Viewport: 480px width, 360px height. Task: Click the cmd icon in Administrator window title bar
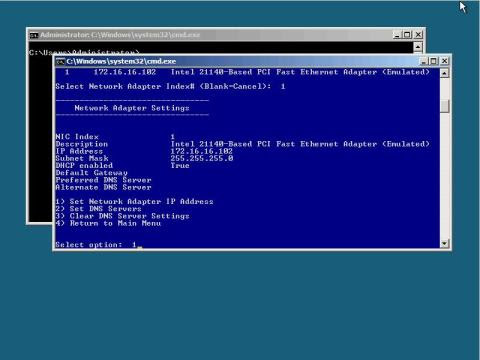coord(34,35)
